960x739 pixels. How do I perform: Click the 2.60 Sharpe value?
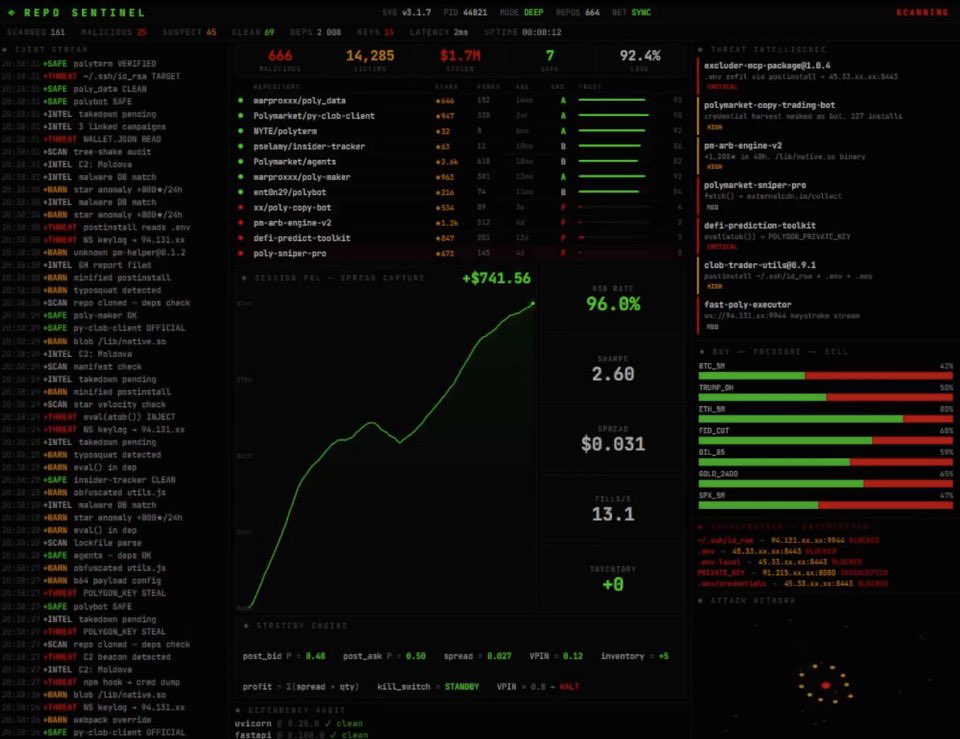tap(613, 374)
